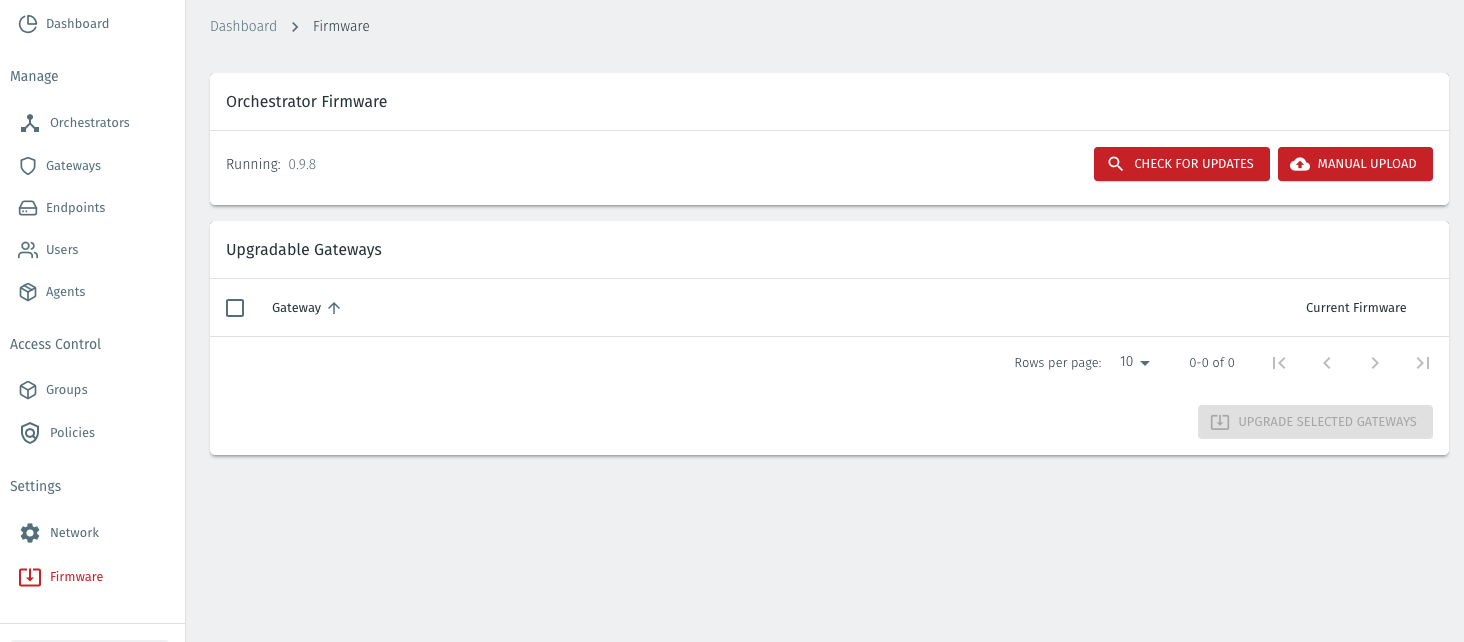This screenshot has height=642, width=1464.
Task: Select the Firmware breadcrumb tab
Action: [x=341, y=26]
